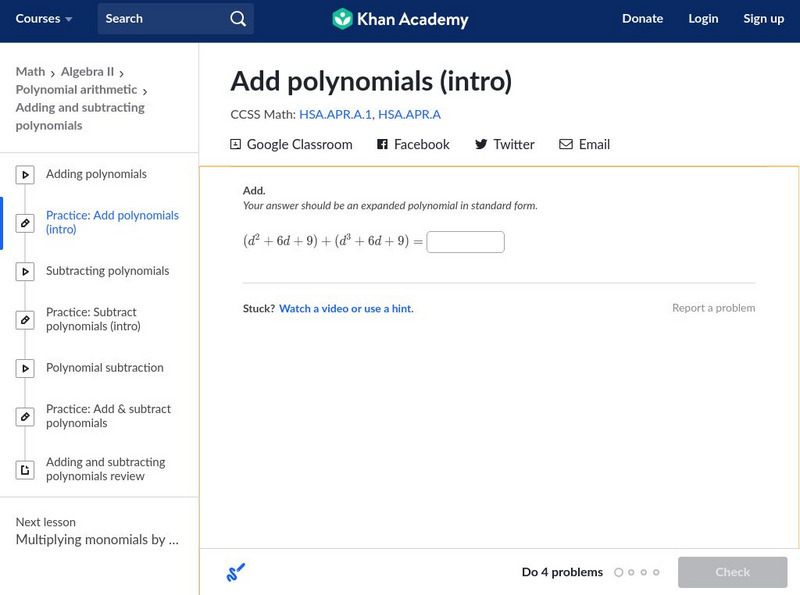Open Polynomial arithmetic breadcrumb
Viewport: 800px width, 595px height.
(77, 89)
